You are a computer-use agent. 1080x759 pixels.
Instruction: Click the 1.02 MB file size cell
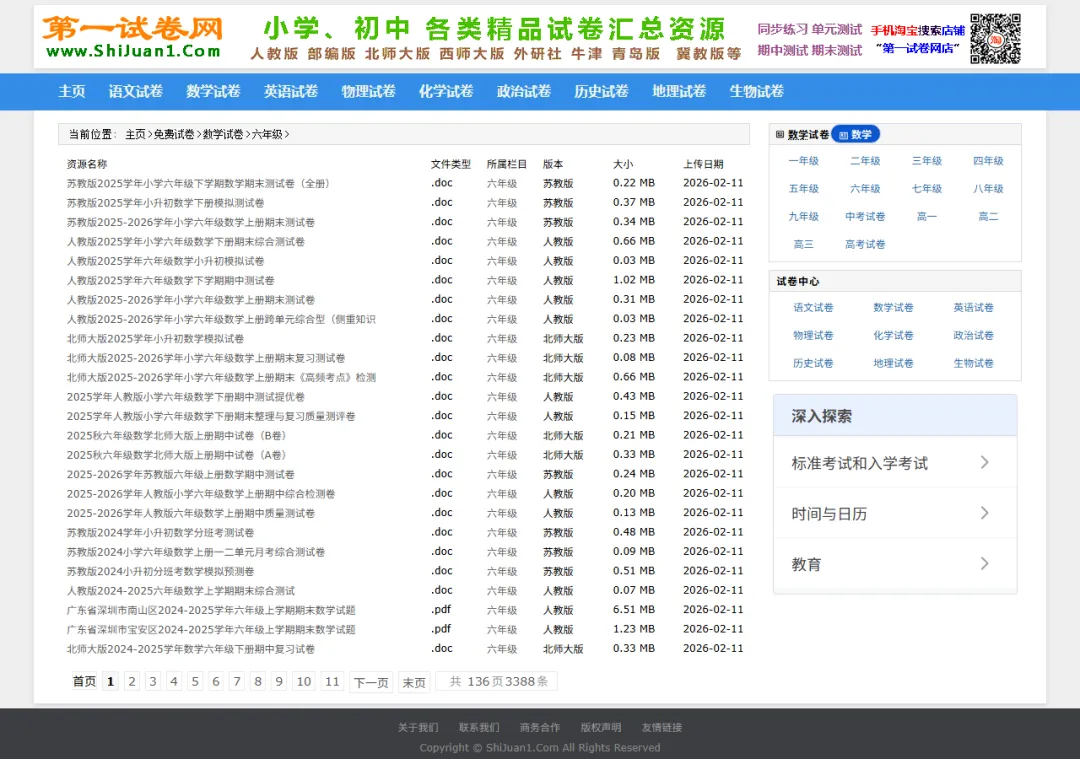tap(634, 280)
